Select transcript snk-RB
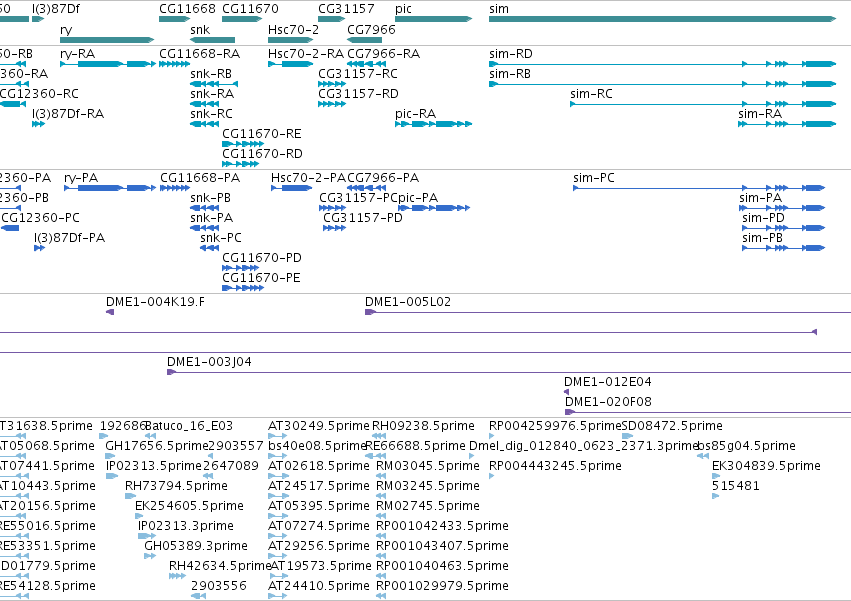851x601 pixels. click(214, 84)
